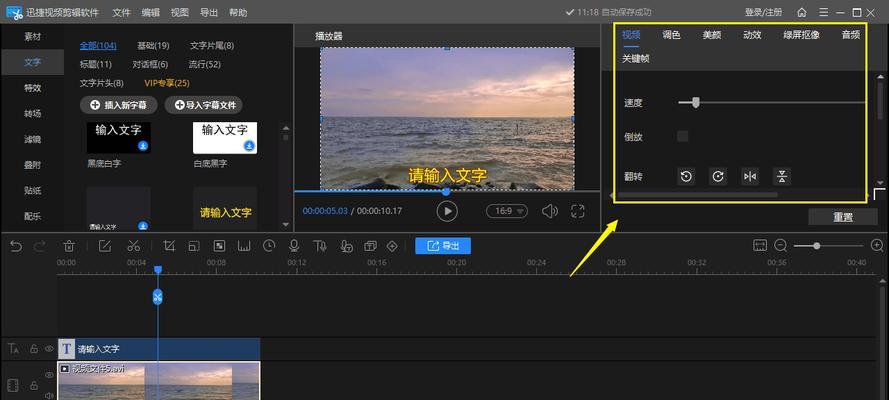Open the 关键帧 sub-tab
The image size is (889, 400).
pos(636,58)
